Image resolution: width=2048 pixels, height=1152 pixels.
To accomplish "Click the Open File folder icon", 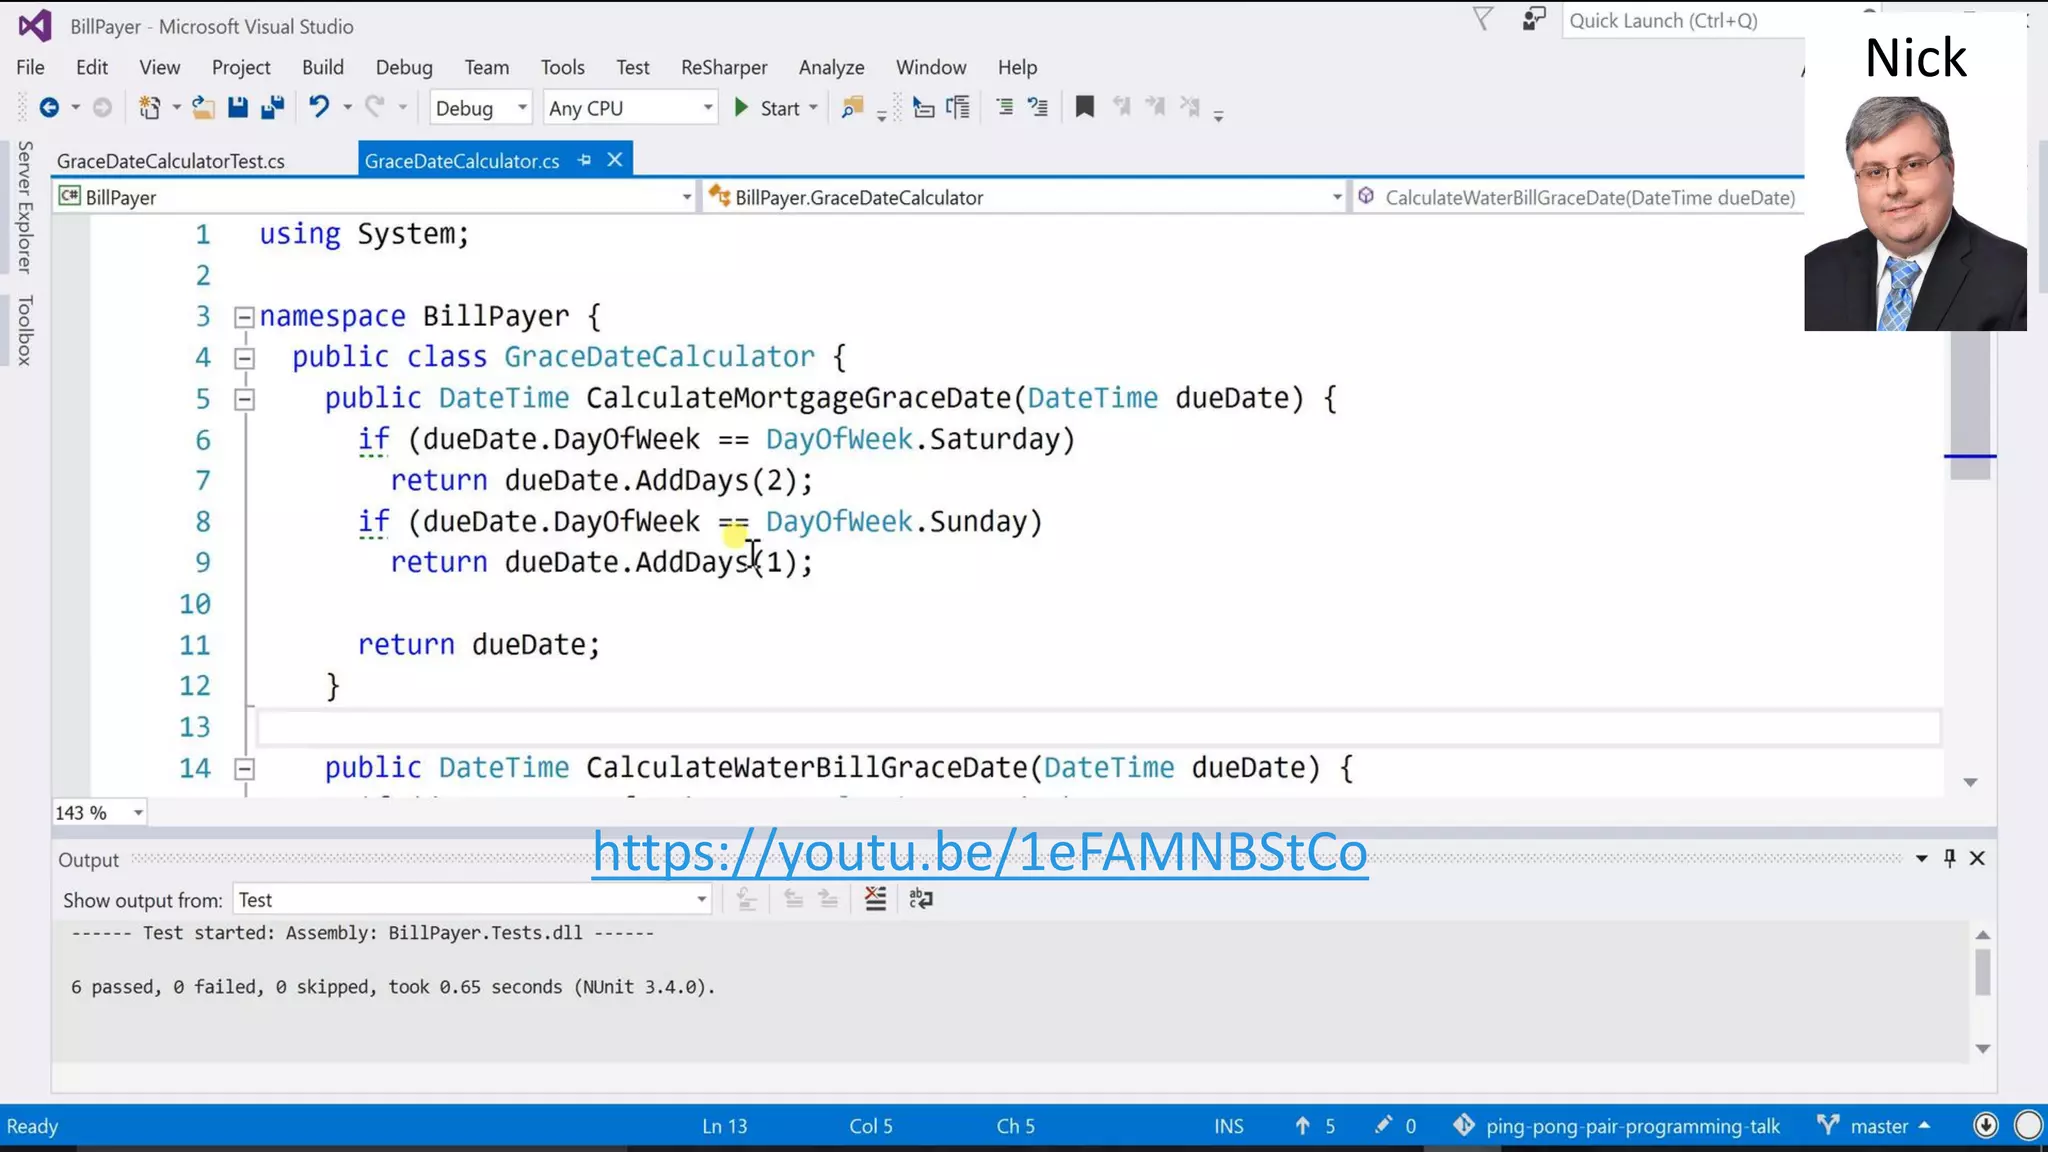I will tap(203, 108).
